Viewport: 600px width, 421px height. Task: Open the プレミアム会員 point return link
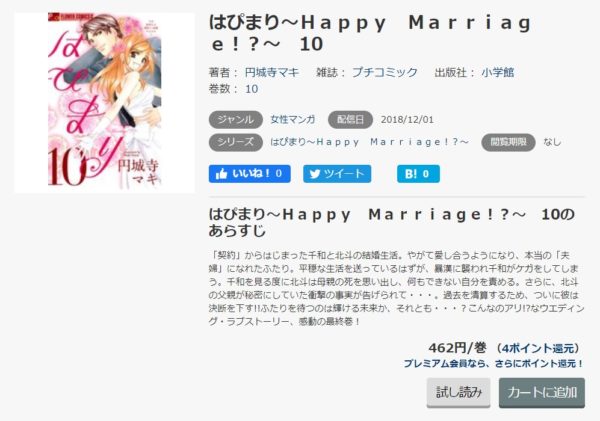coord(494,363)
